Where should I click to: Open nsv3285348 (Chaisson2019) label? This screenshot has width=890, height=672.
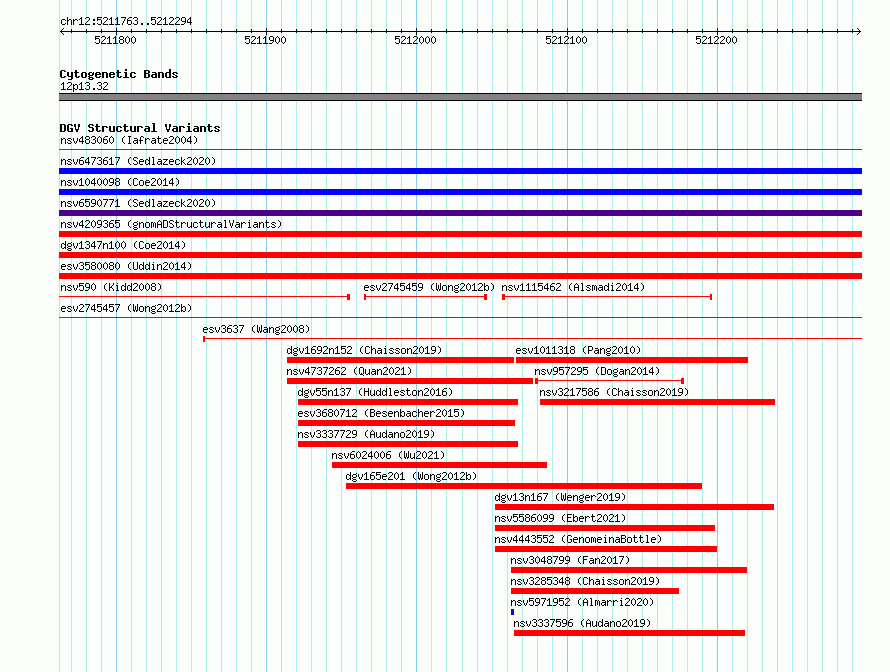(x=585, y=581)
